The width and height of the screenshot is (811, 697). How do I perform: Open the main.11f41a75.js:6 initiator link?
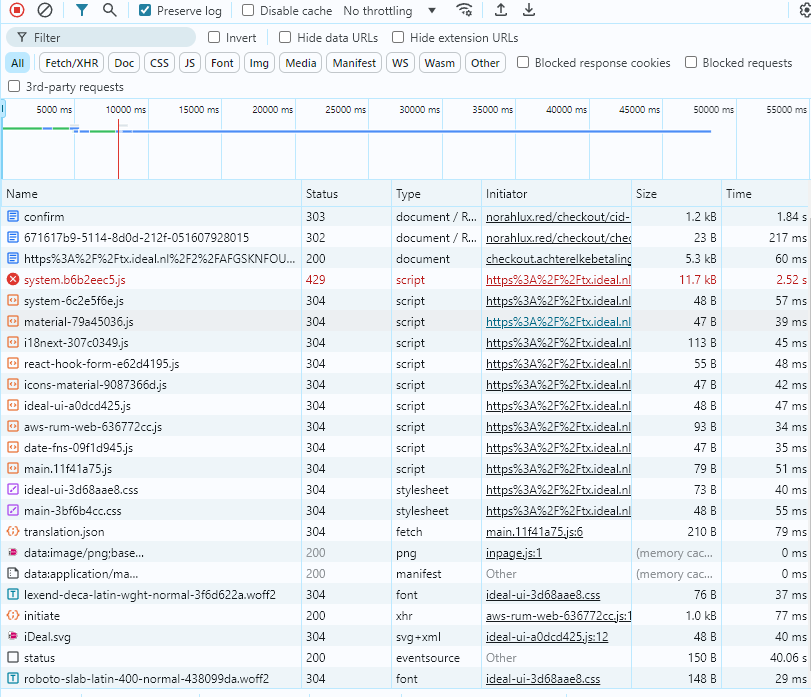pyautogui.click(x=534, y=532)
